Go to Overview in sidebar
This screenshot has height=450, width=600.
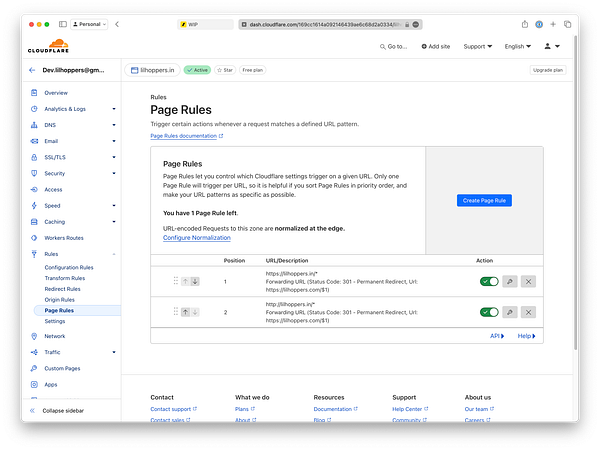pos(55,92)
